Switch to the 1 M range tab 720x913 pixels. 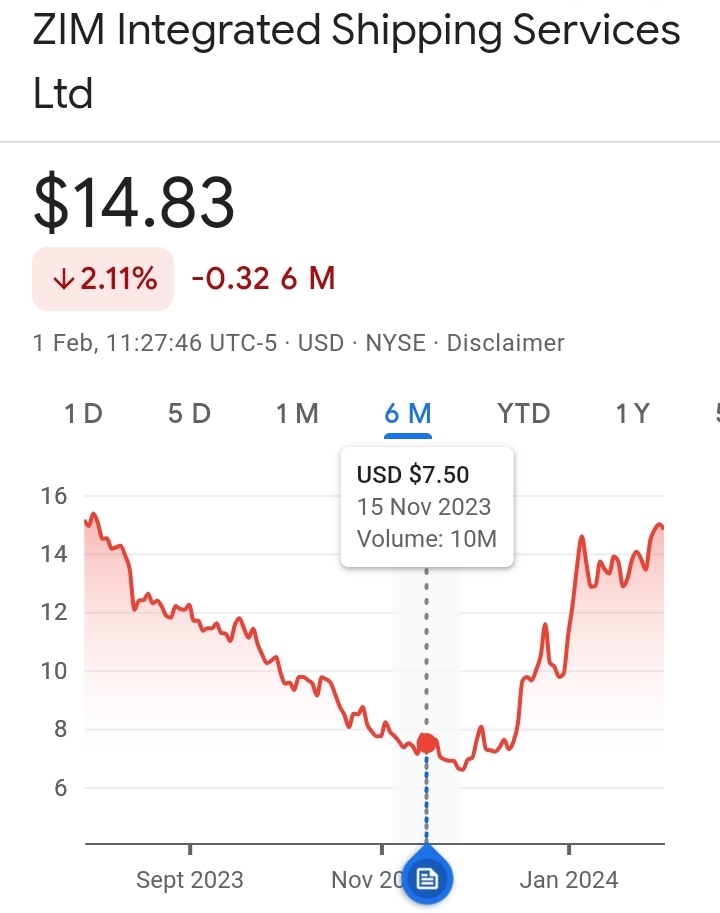297,413
